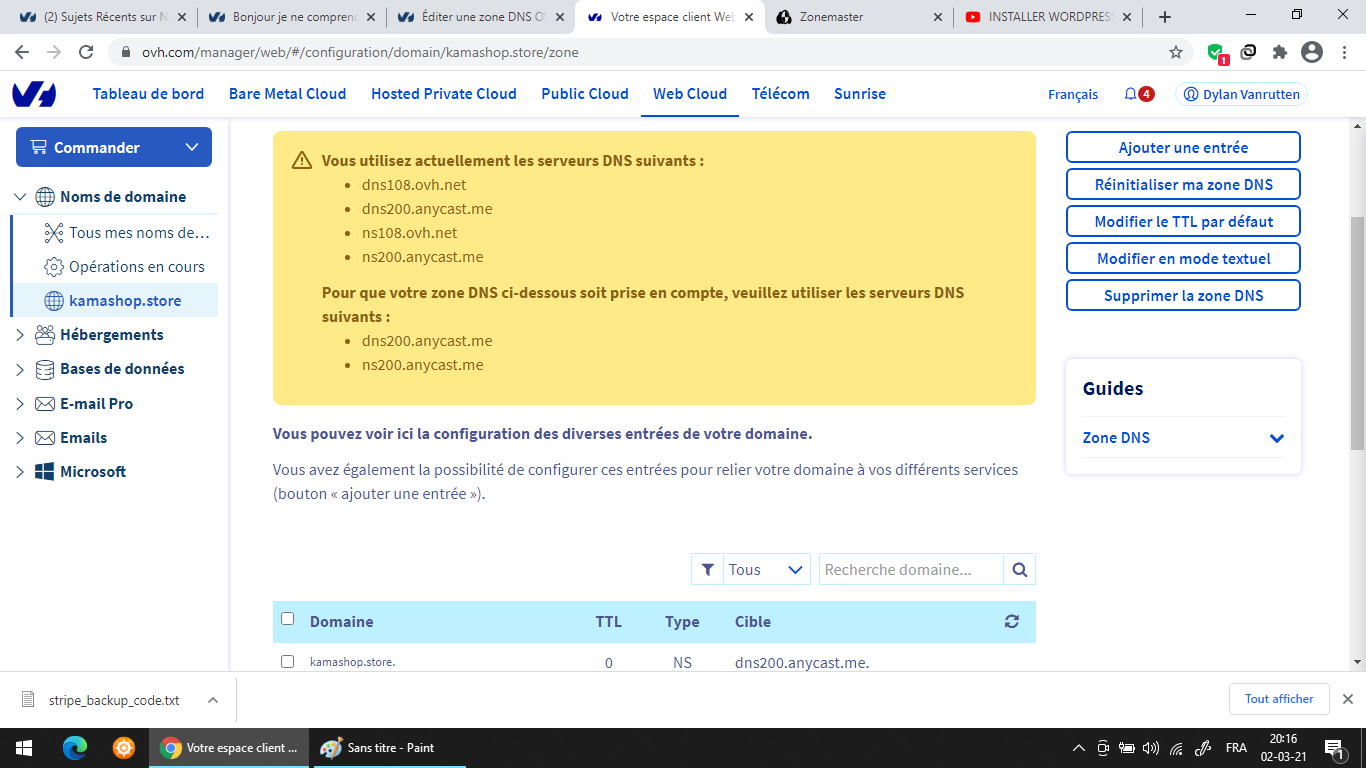Click the filter funnel icon

(x=708, y=569)
